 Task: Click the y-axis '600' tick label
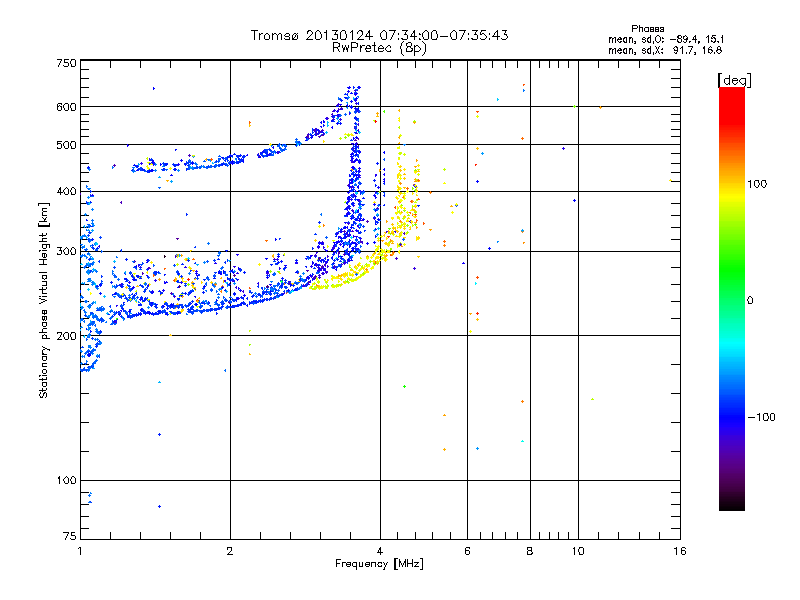[x=66, y=107]
